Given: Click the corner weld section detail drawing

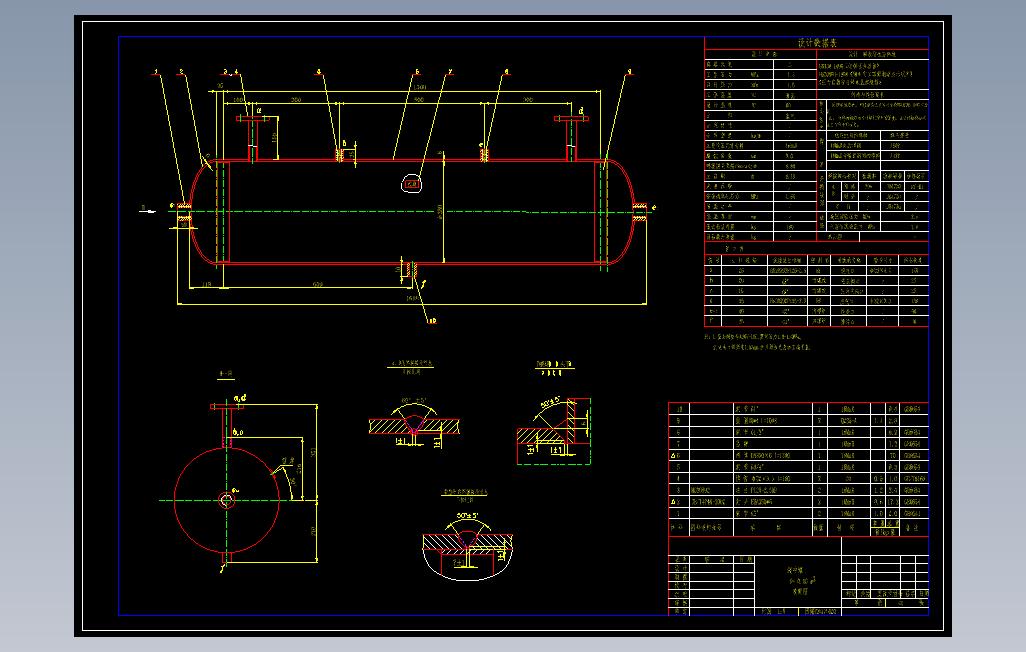Looking at the screenshot, I should [554, 431].
